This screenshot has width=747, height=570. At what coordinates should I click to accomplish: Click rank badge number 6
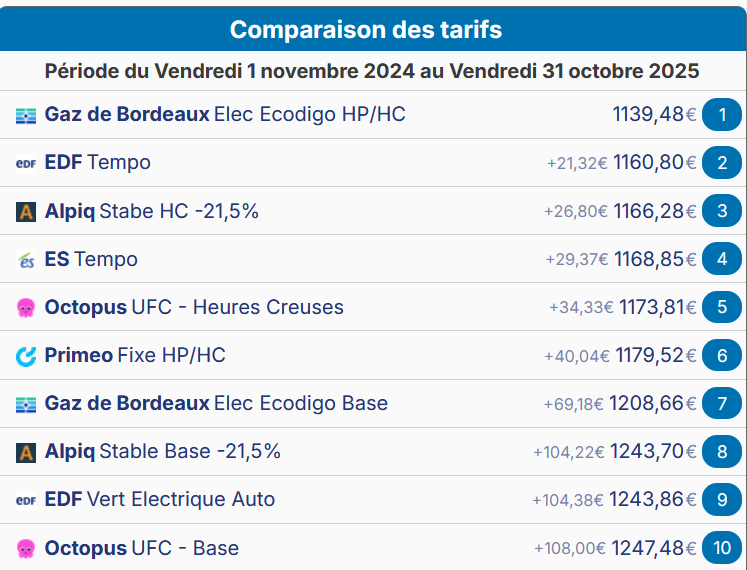coord(722,356)
